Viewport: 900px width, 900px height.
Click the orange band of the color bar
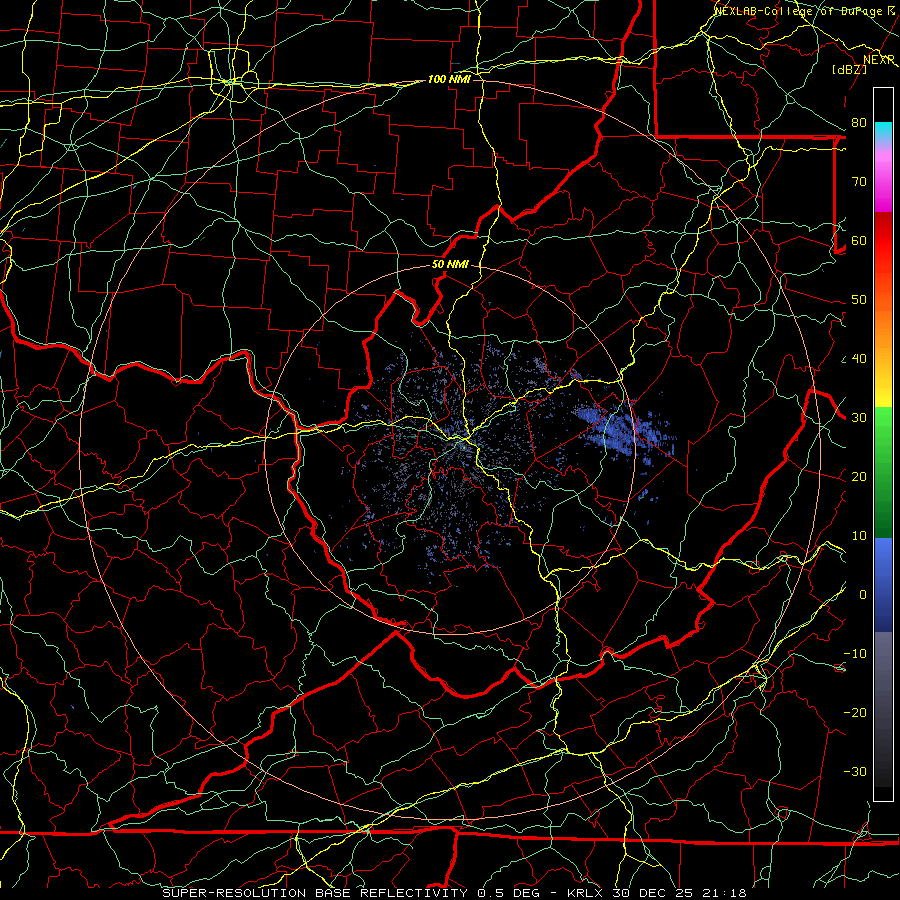[883, 330]
